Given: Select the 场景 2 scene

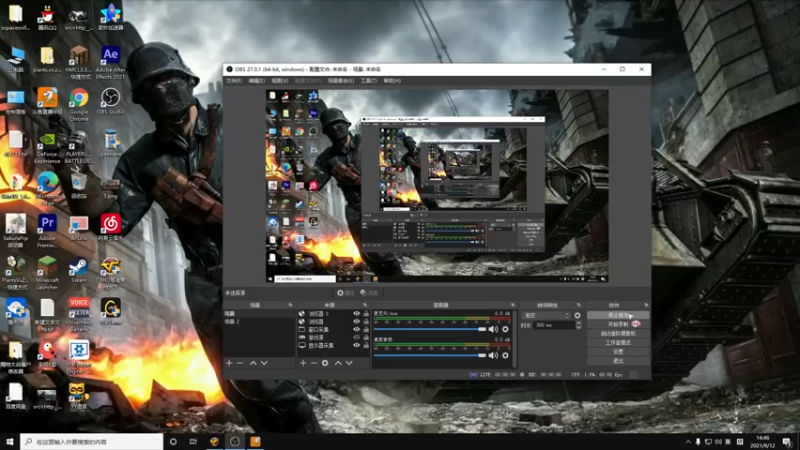Looking at the screenshot, I should tap(259, 321).
